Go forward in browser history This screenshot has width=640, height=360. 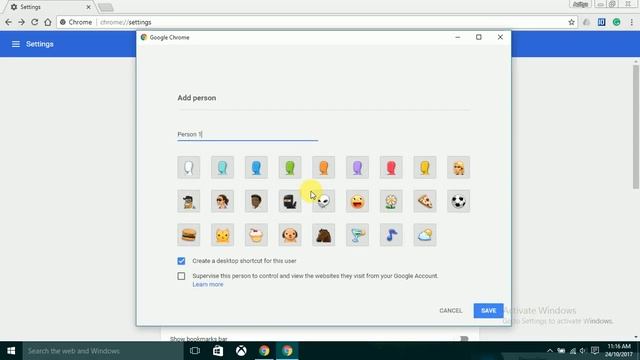click(x=22, y=22)
